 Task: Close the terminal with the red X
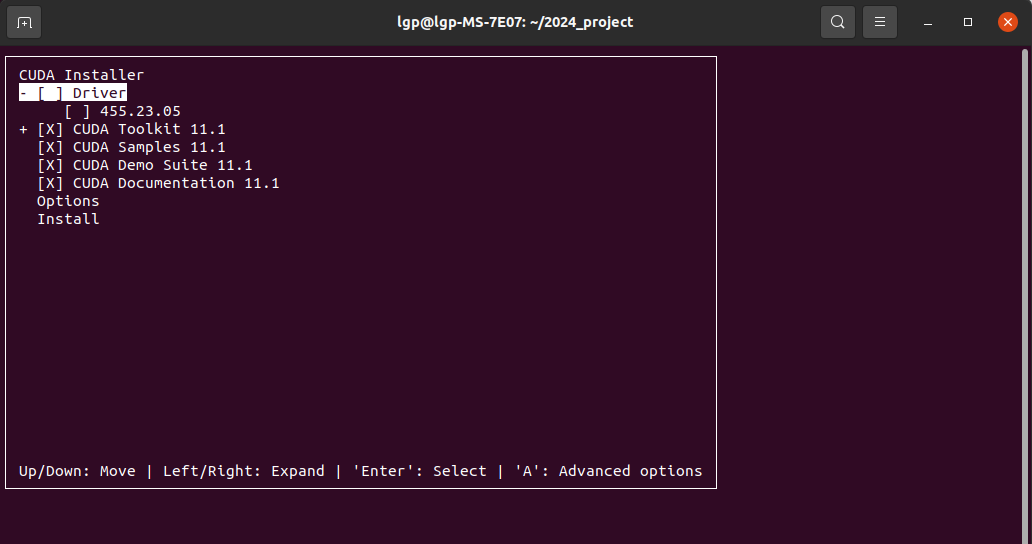[1008, 22]
